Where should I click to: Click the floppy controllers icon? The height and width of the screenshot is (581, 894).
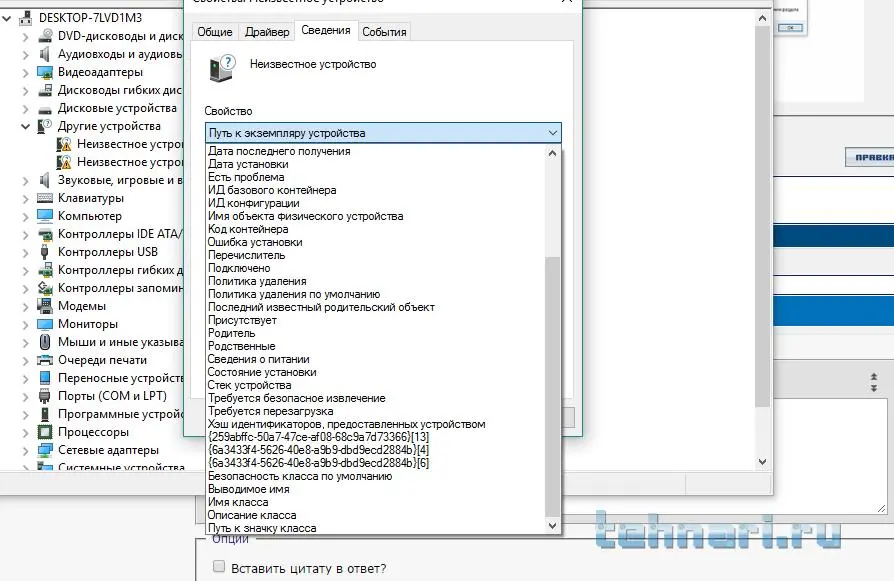[x=45, y=270]
